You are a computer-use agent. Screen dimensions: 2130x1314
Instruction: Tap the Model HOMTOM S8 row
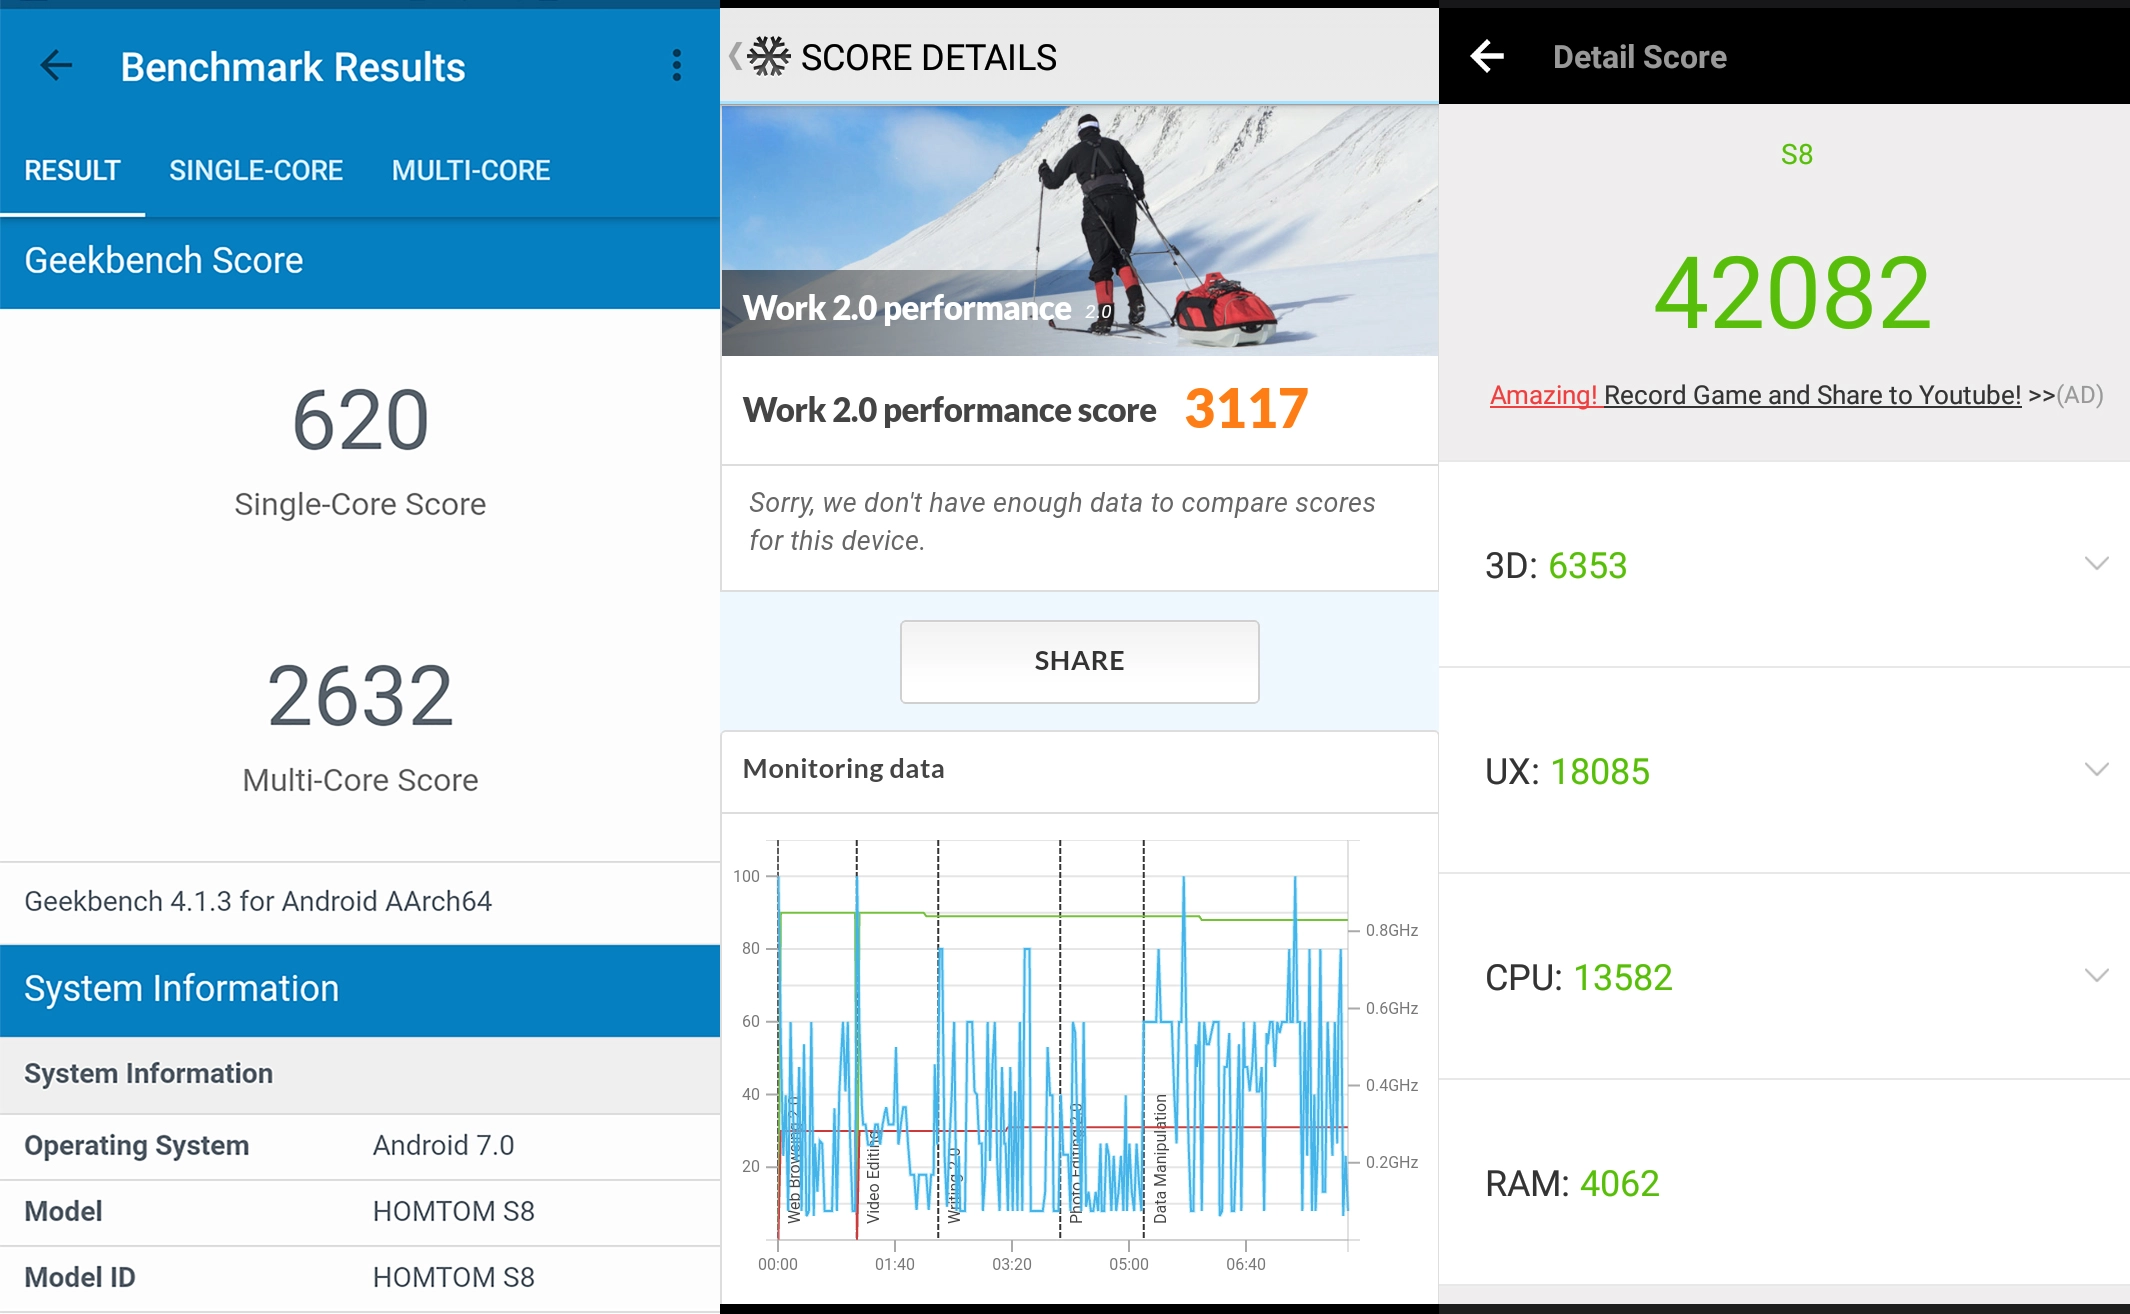[360, 1212]
